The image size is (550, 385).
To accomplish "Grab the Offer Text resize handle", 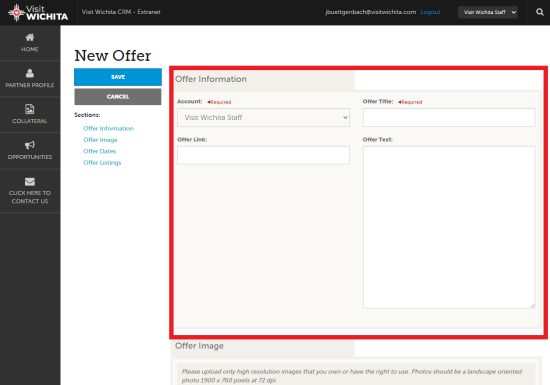I will 532,306.
